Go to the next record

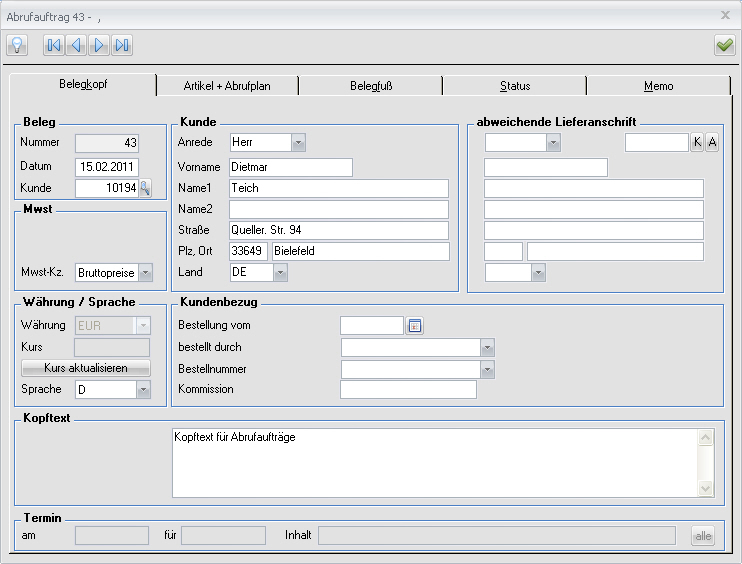tap(99, 45)
